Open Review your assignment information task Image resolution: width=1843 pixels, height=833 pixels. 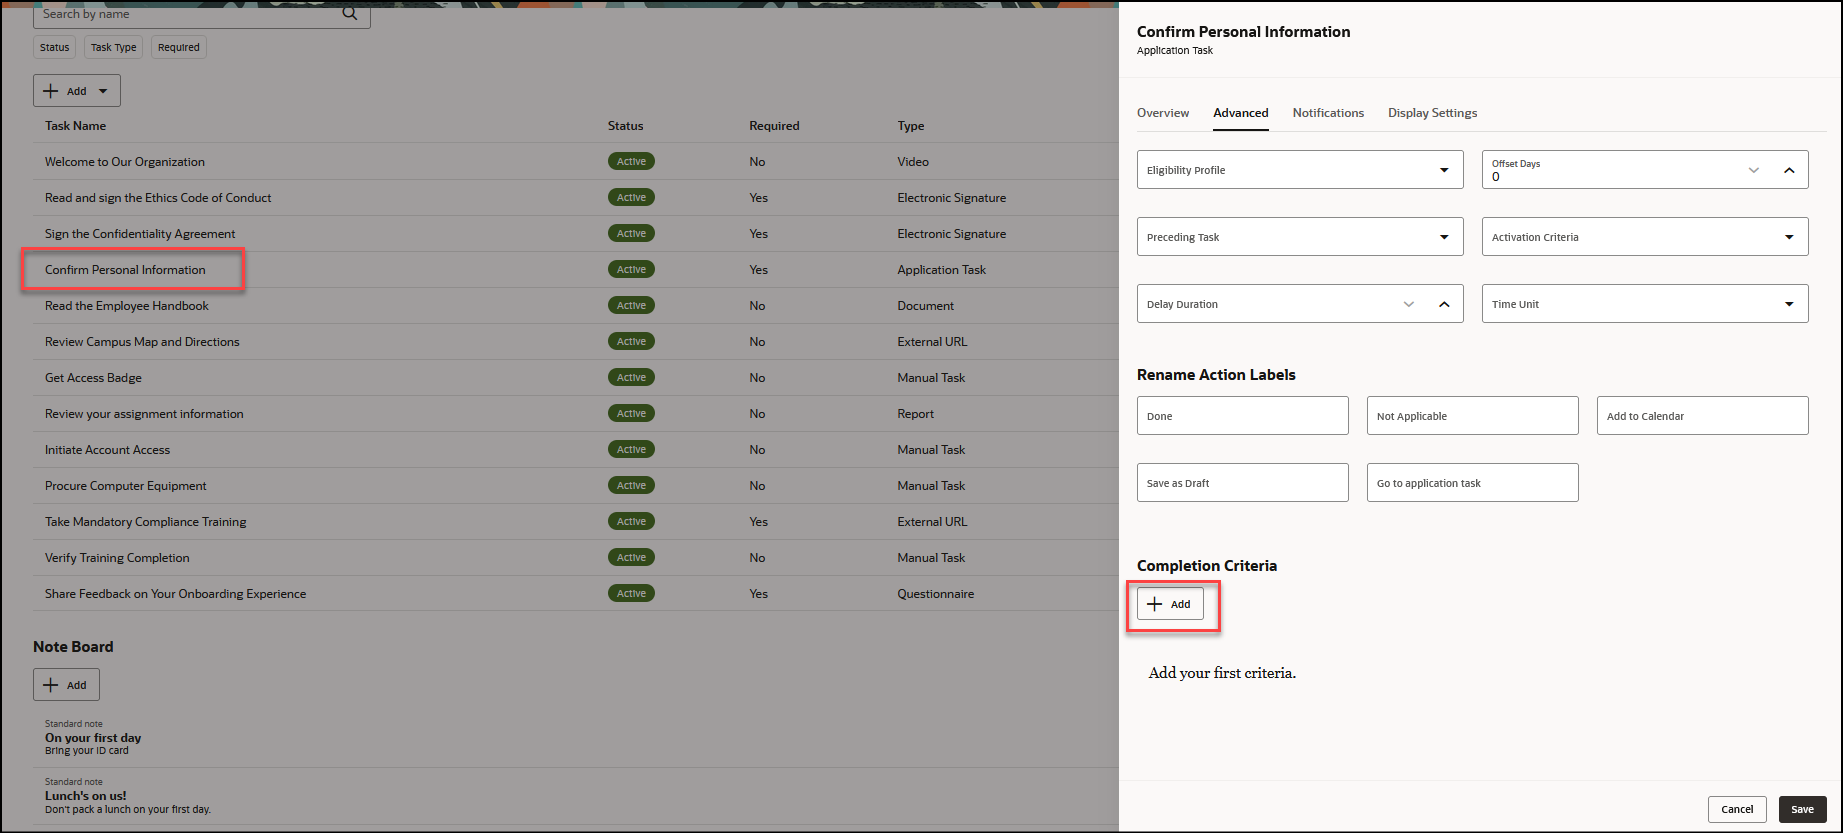tap(144, 414)
